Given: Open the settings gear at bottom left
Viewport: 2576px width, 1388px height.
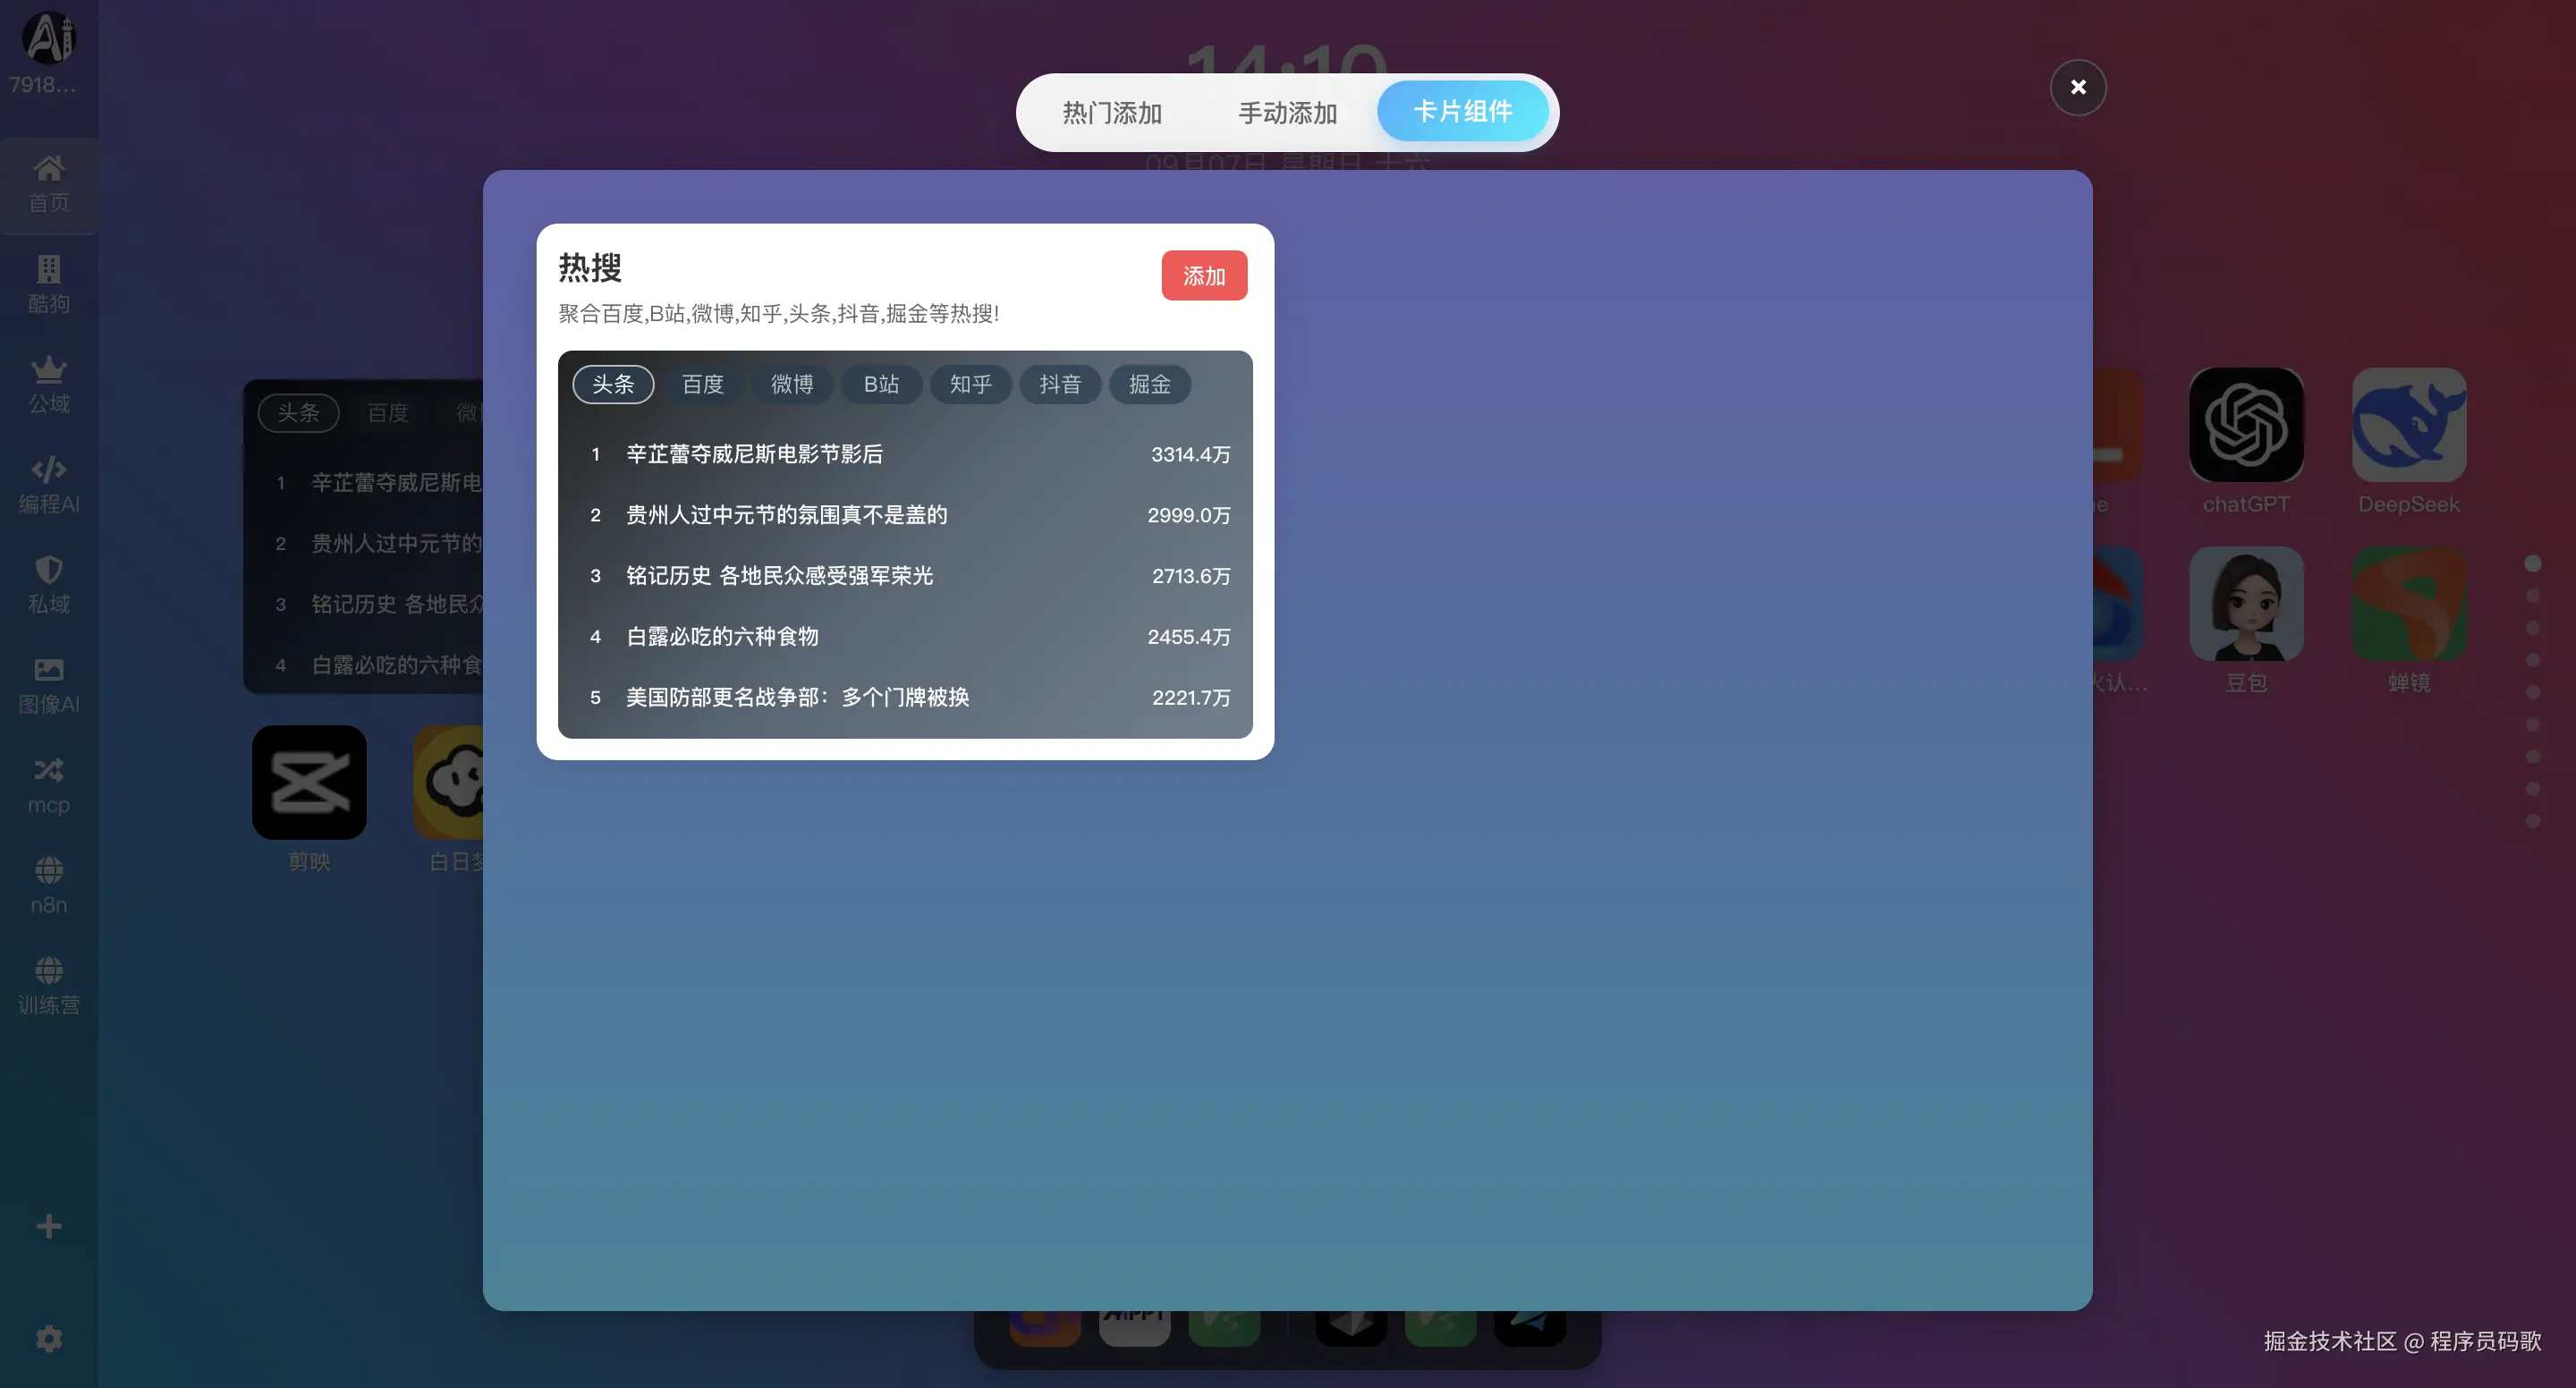Looking at the screenshot, I should 48,1339.
